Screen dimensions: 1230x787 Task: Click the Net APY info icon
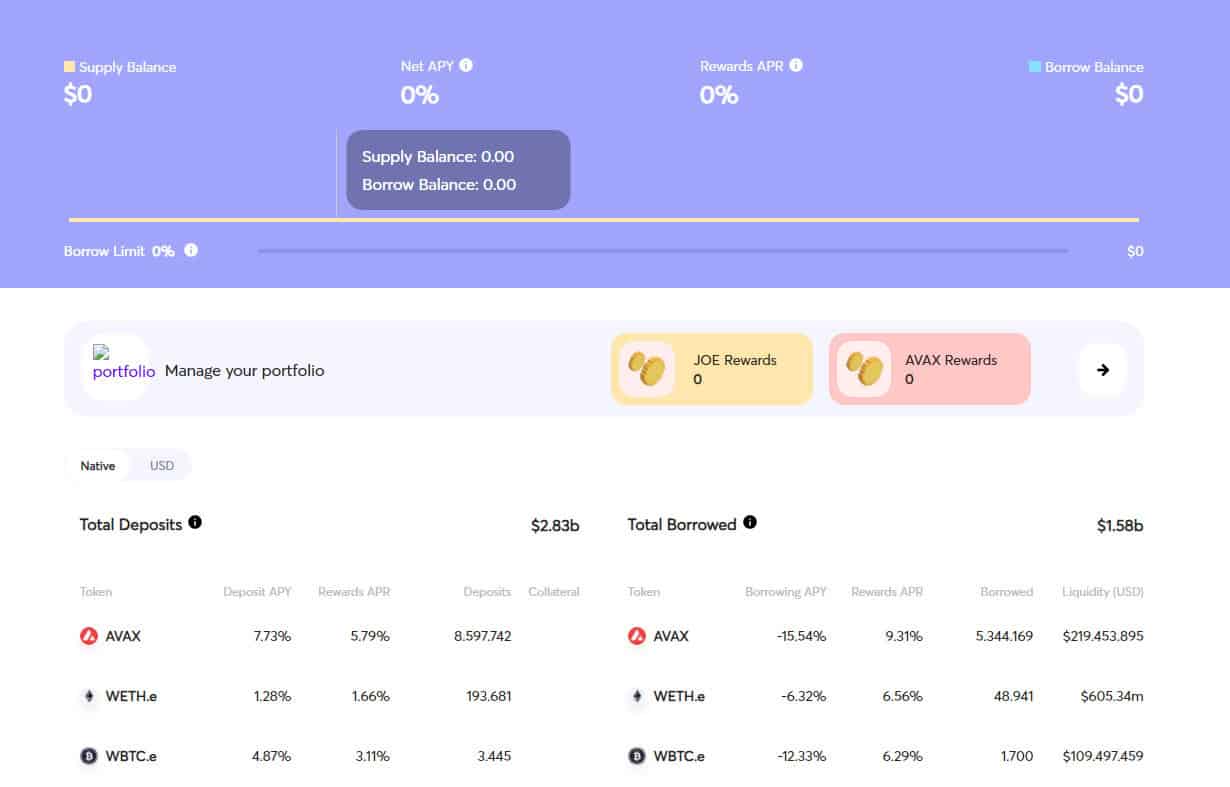click(466, 66)
